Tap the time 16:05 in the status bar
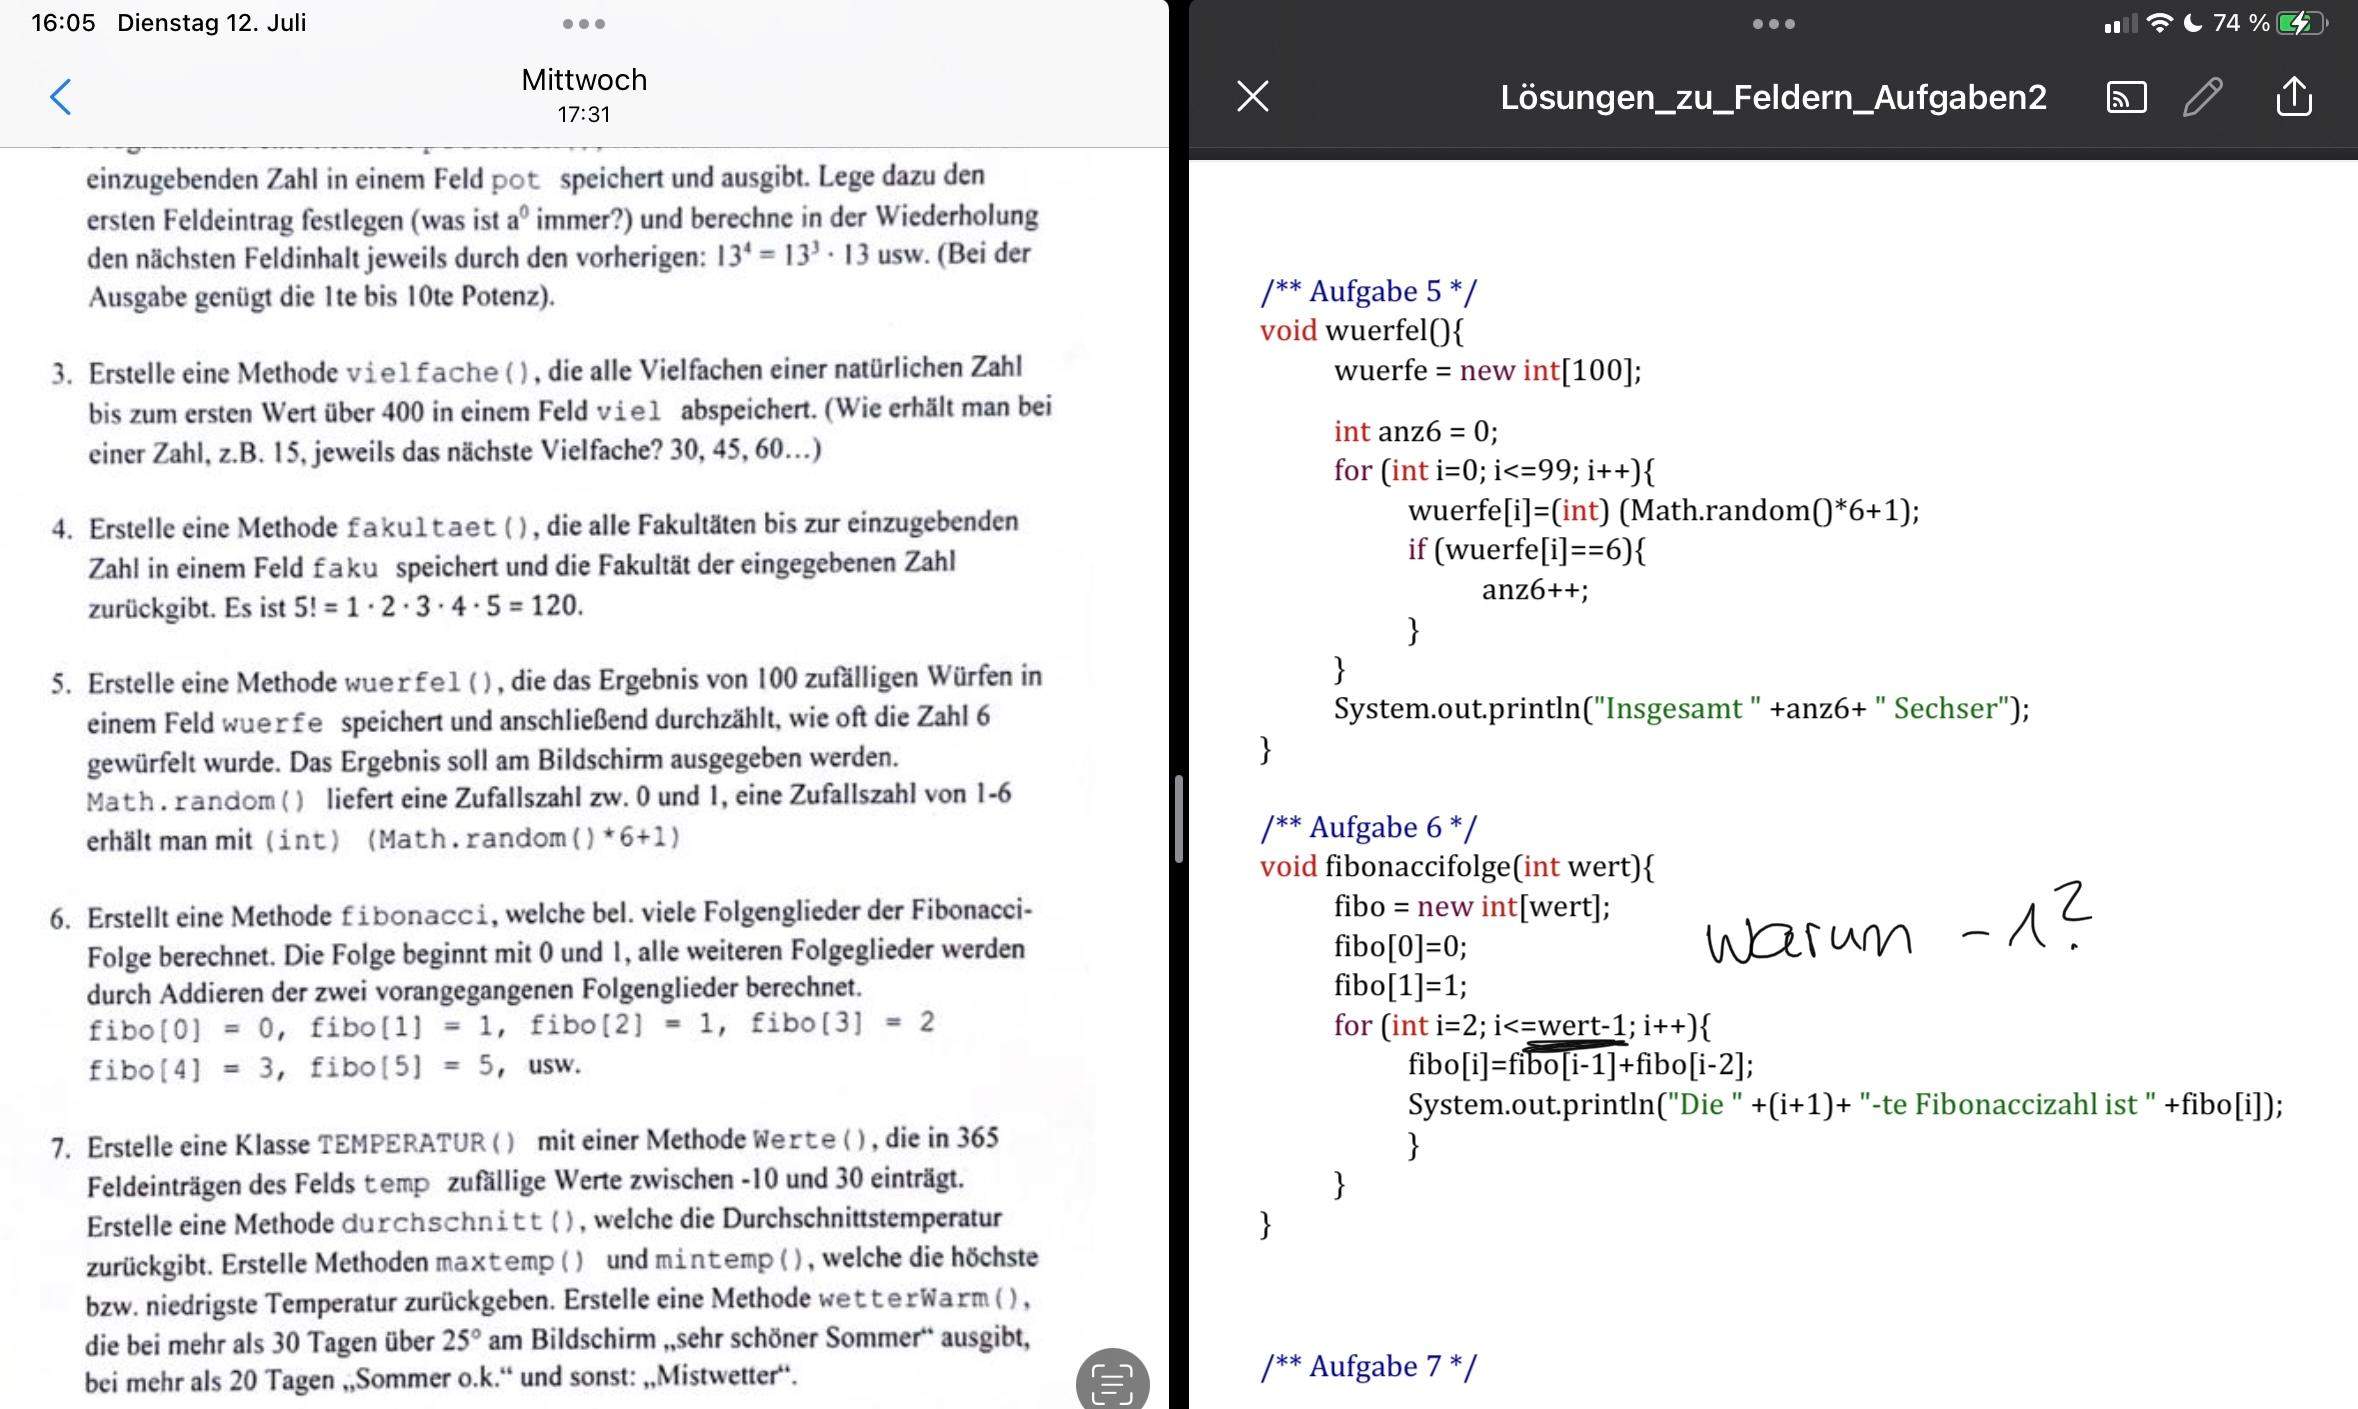The image size is (2358, 1409). [x=62, y=22]
